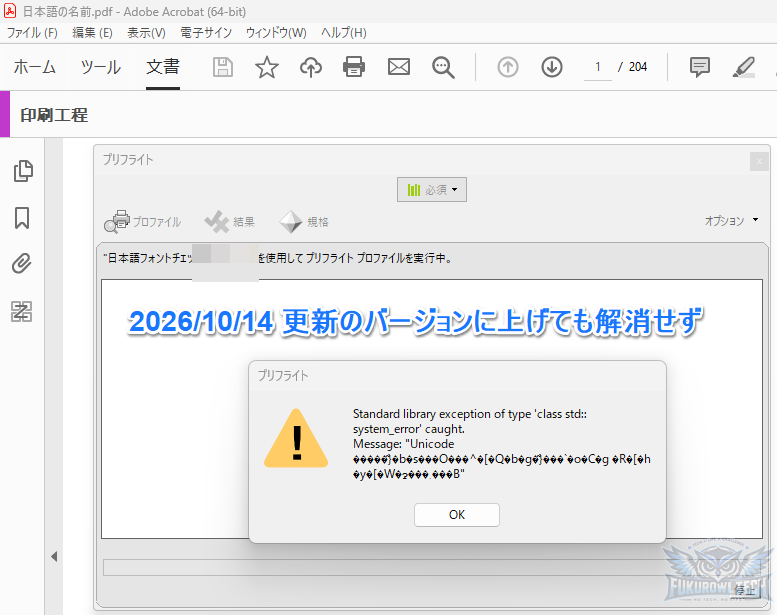The height and width of the screenshot is (615, 777).
Task: Click the print icon in toolbar
Action: point(354,67)
